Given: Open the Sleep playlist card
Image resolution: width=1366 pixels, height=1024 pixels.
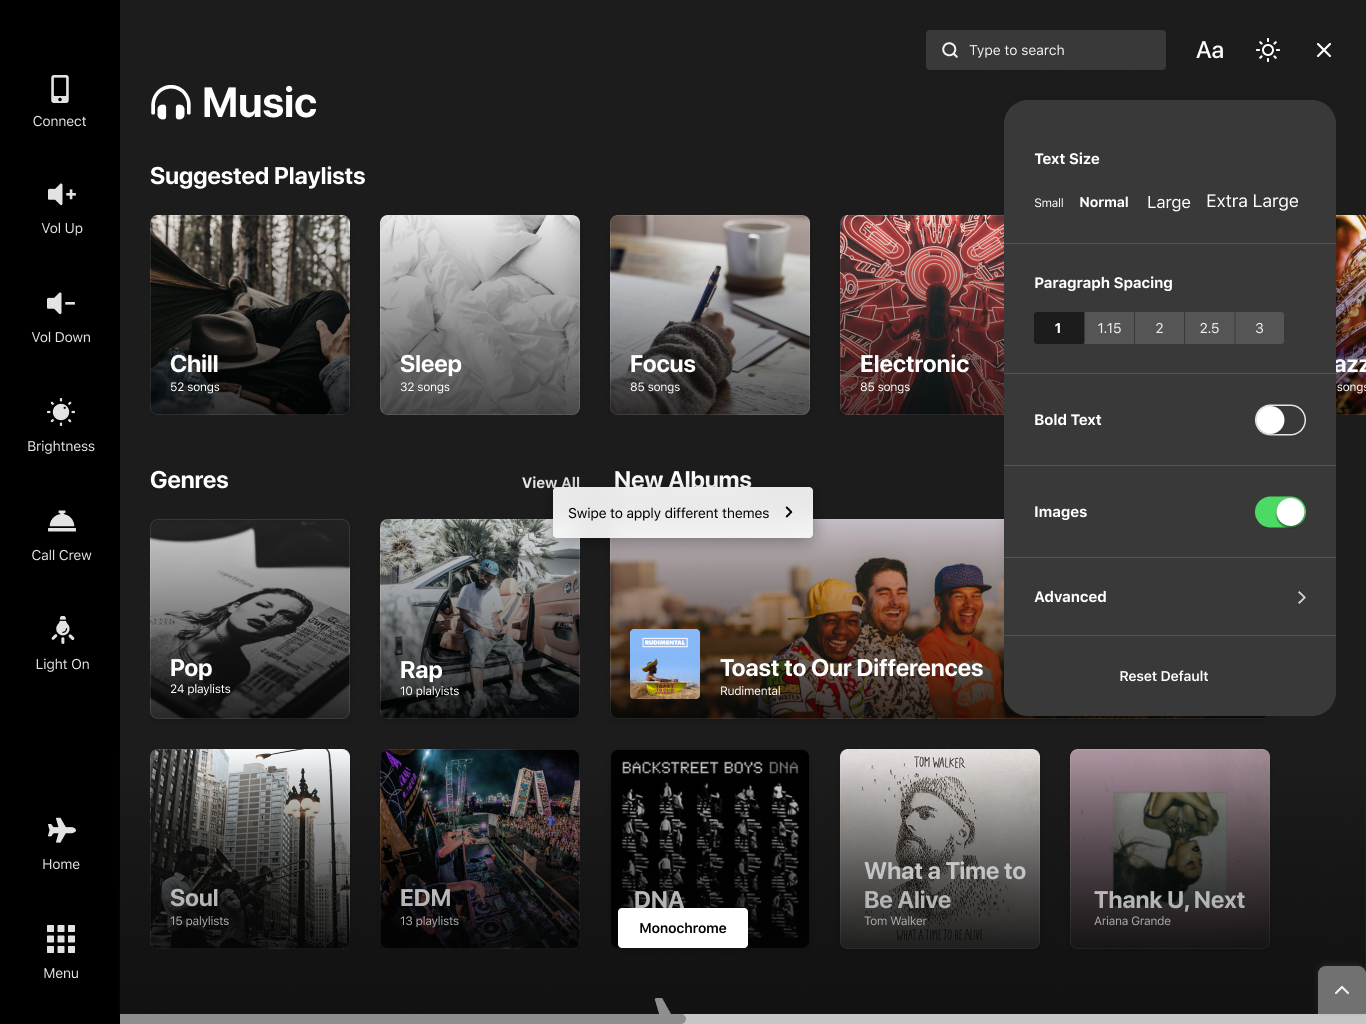Looking at the screenshot, I should (480, 315).
